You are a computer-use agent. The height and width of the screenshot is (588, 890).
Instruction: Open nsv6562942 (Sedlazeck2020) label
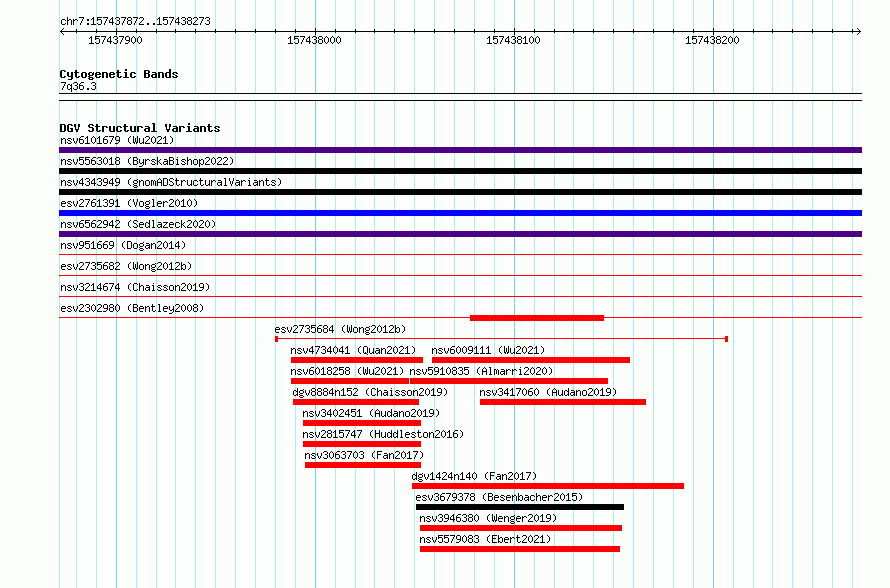138,224
